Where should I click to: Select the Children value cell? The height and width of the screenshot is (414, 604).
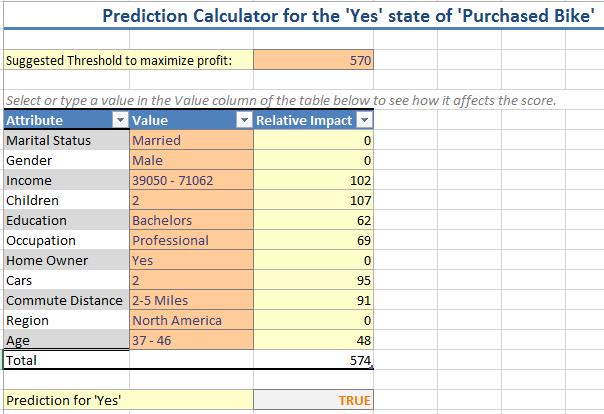pos(191,200)
